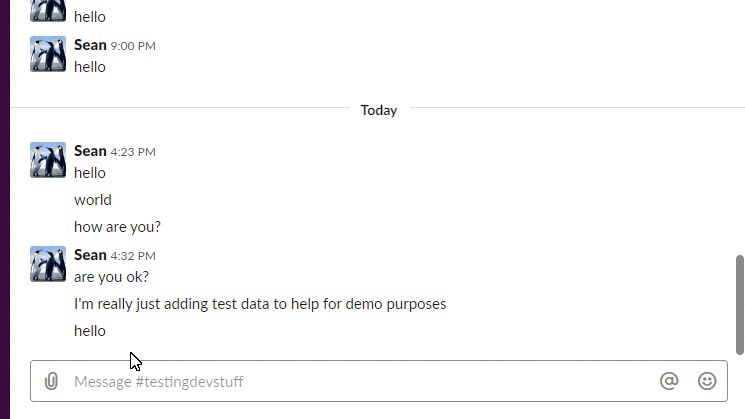Screen dimensions: 745x419
Task: Click the "world" message text
Action: [x=93, y=200]
